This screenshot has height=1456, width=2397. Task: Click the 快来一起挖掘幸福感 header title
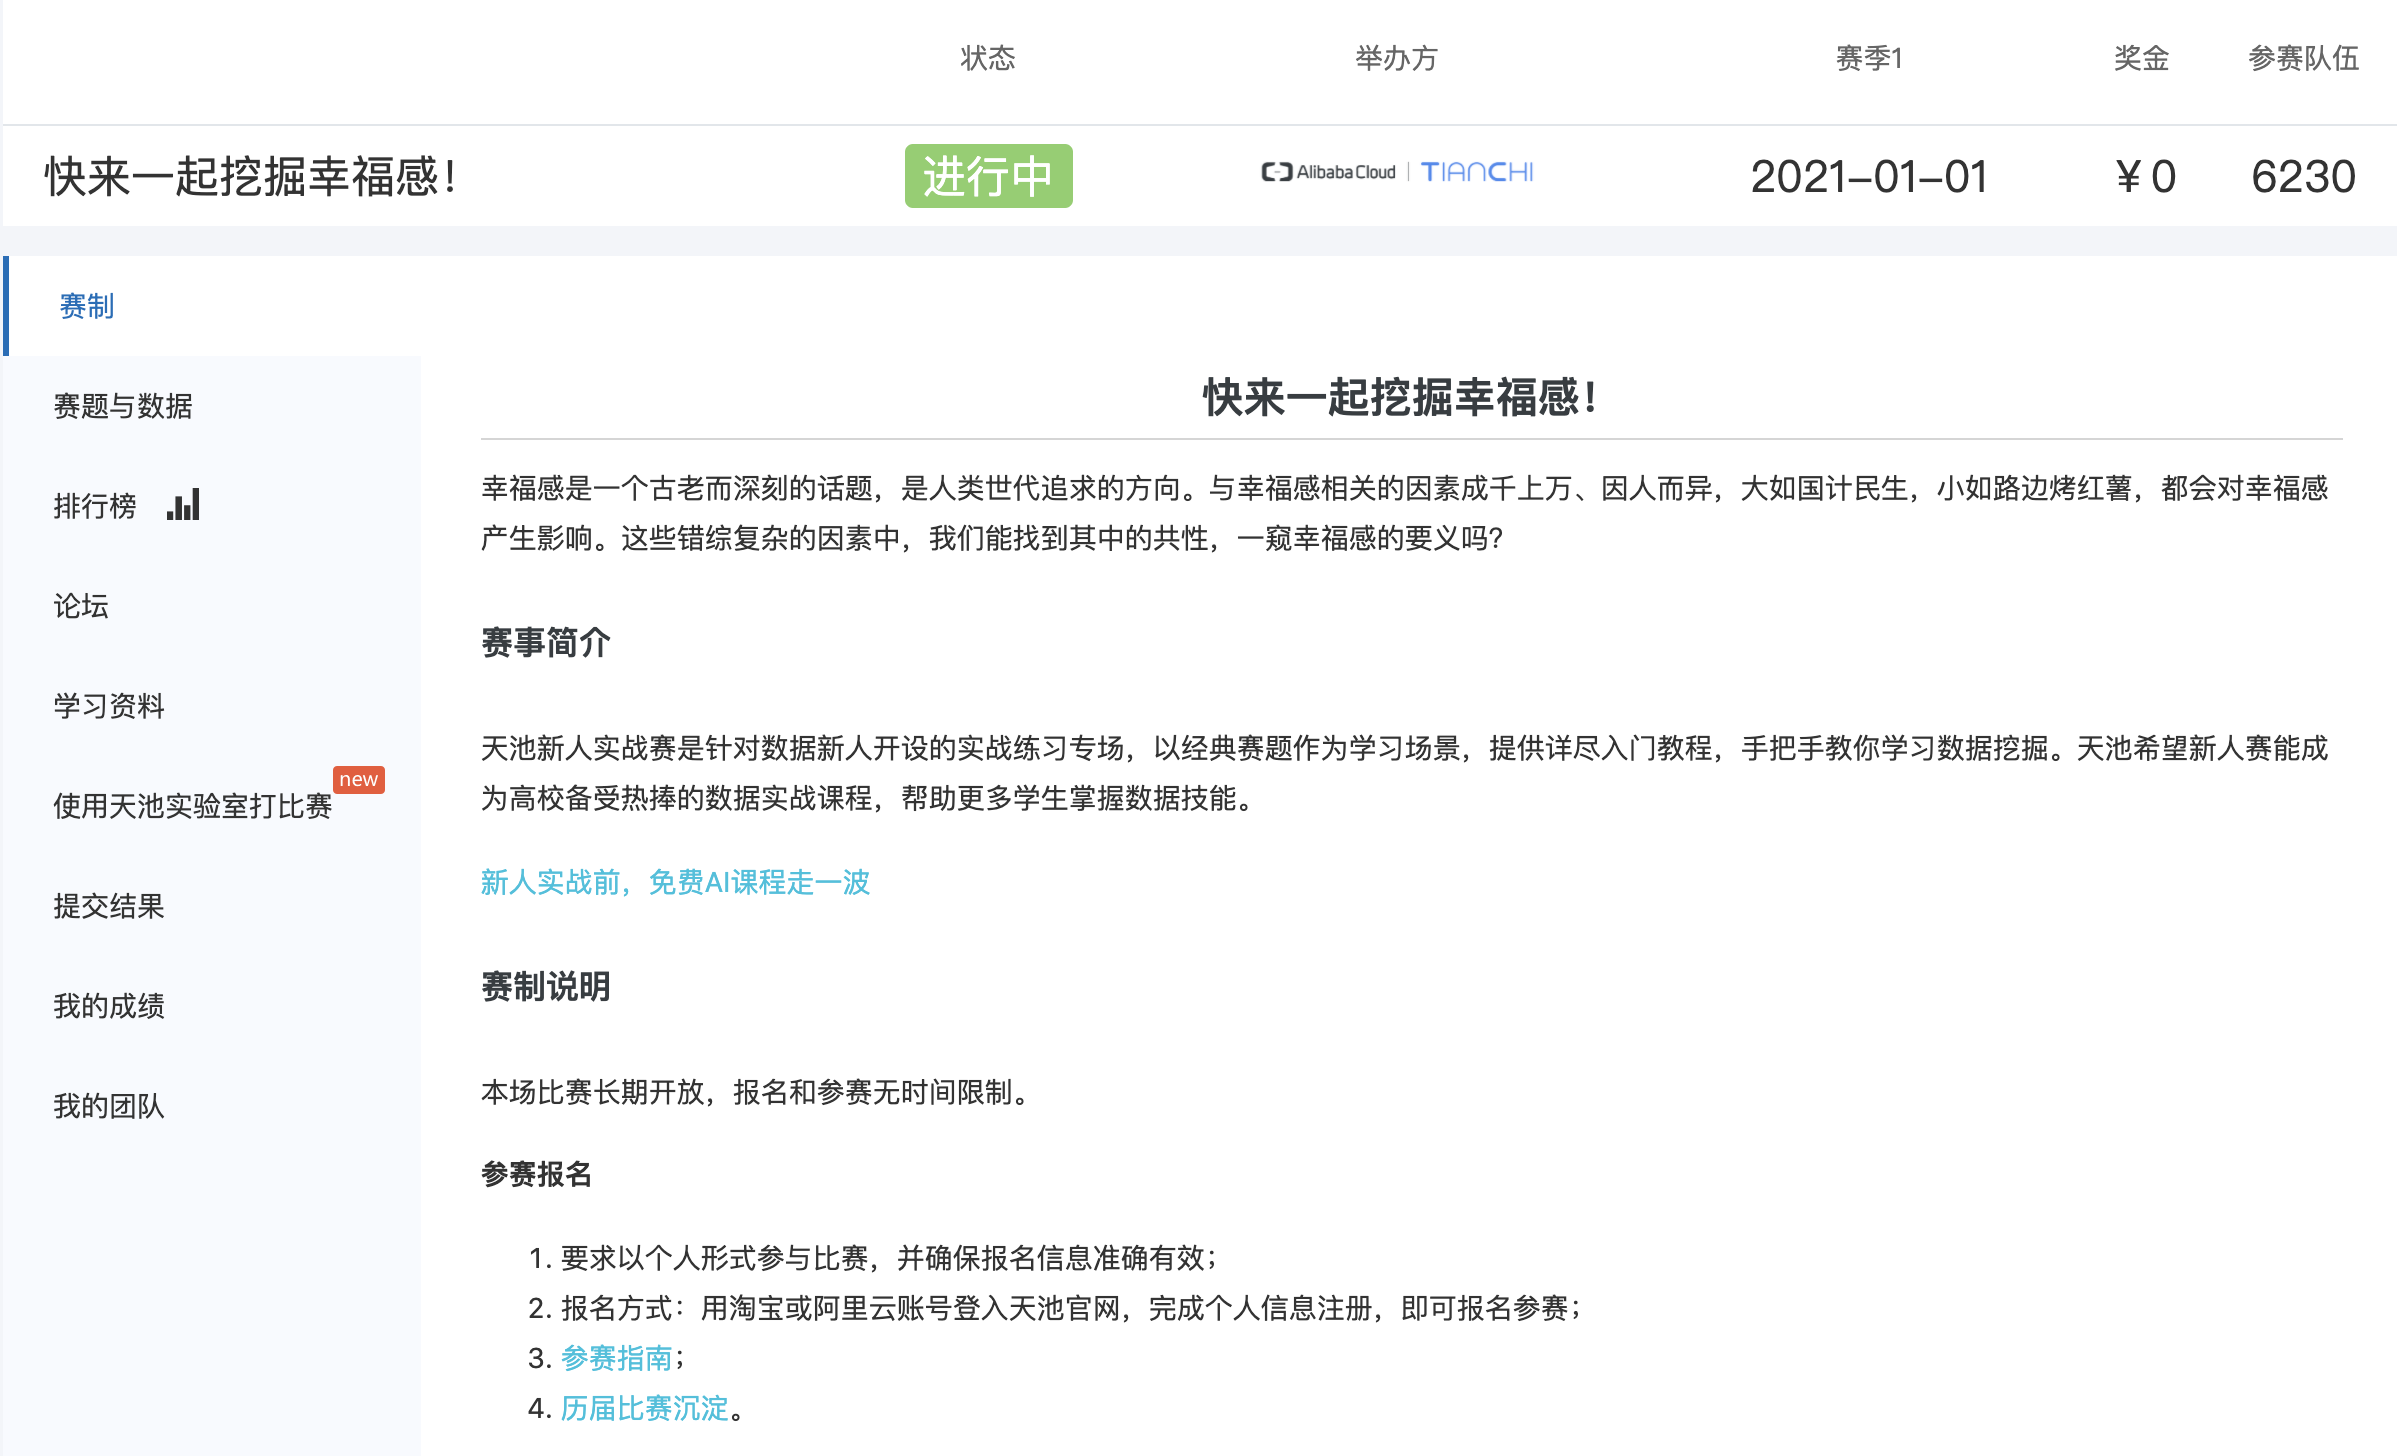[250, 176]
